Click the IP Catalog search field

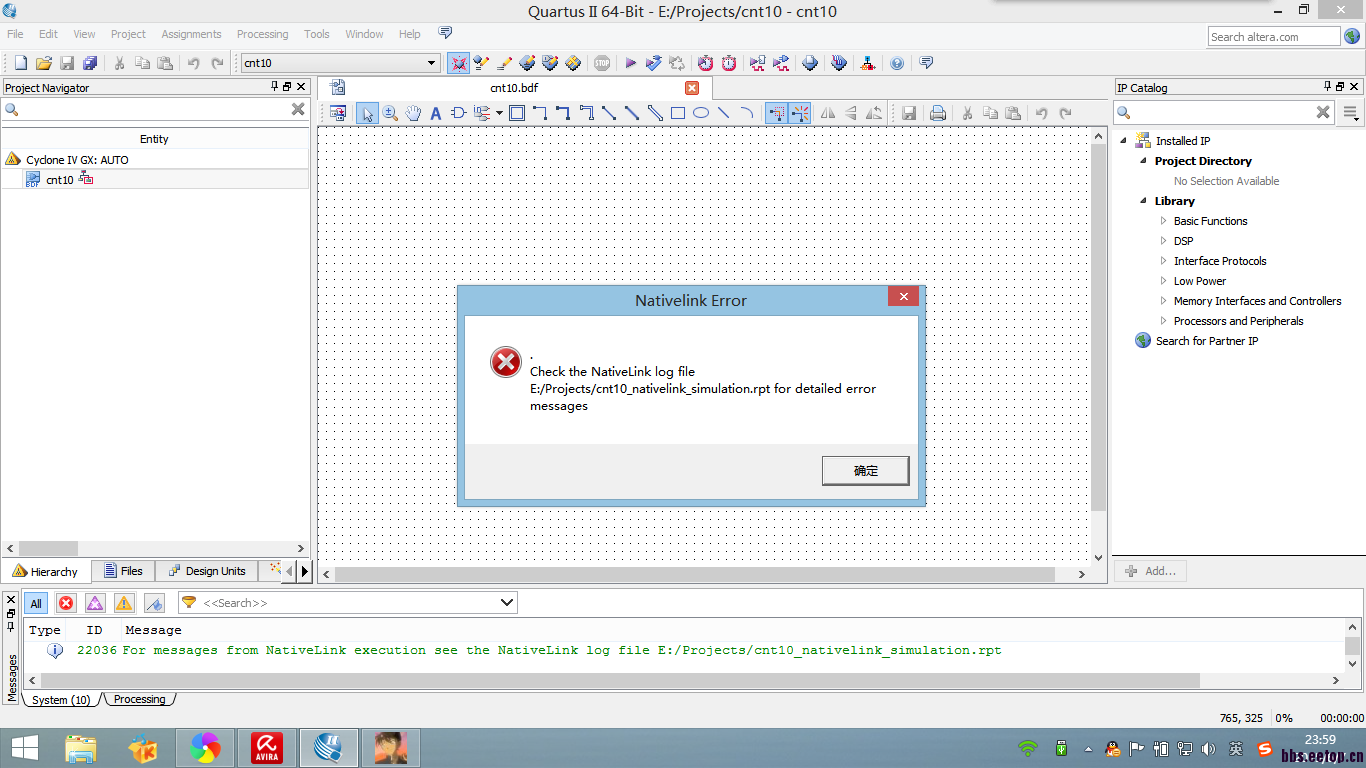point(1223,112)
